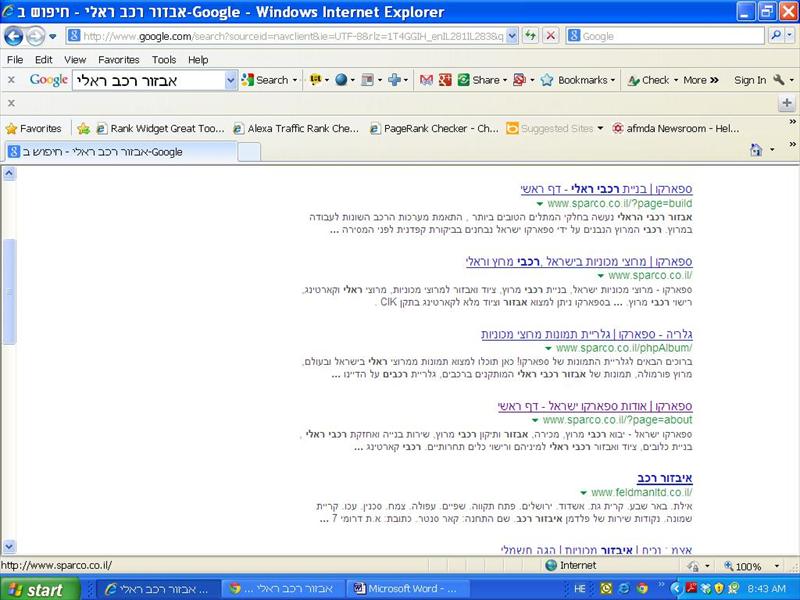Click the Favorites star button
Viewport: 800px width, 600px height.
33,129
